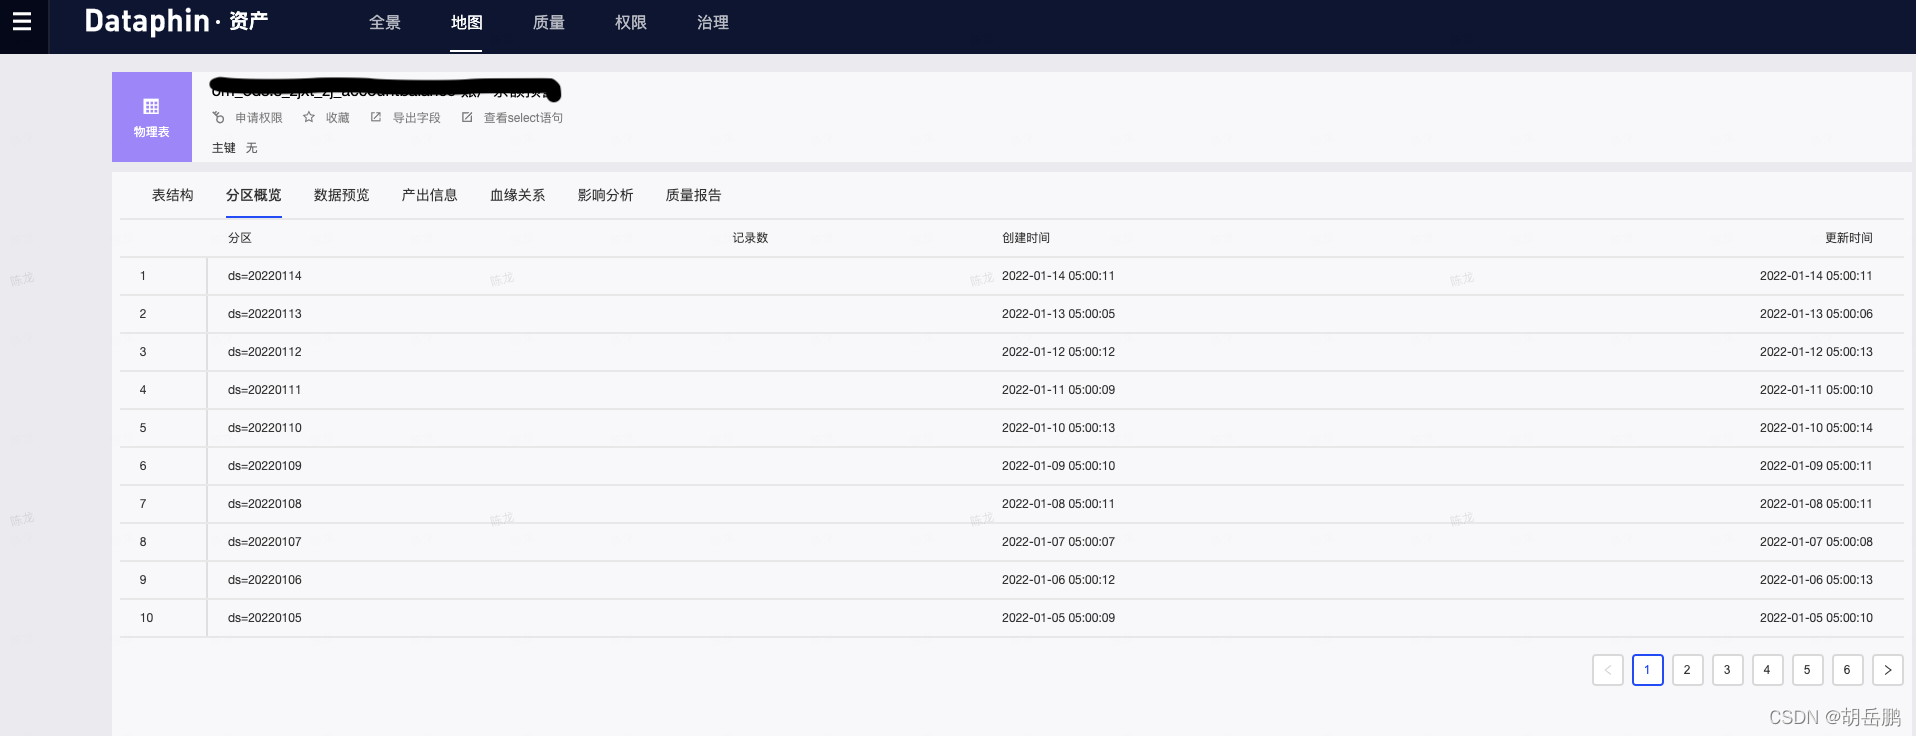This screenshot has width=1916, height=736.
Task: Click 导出字段 link
Action: (417, 118)
